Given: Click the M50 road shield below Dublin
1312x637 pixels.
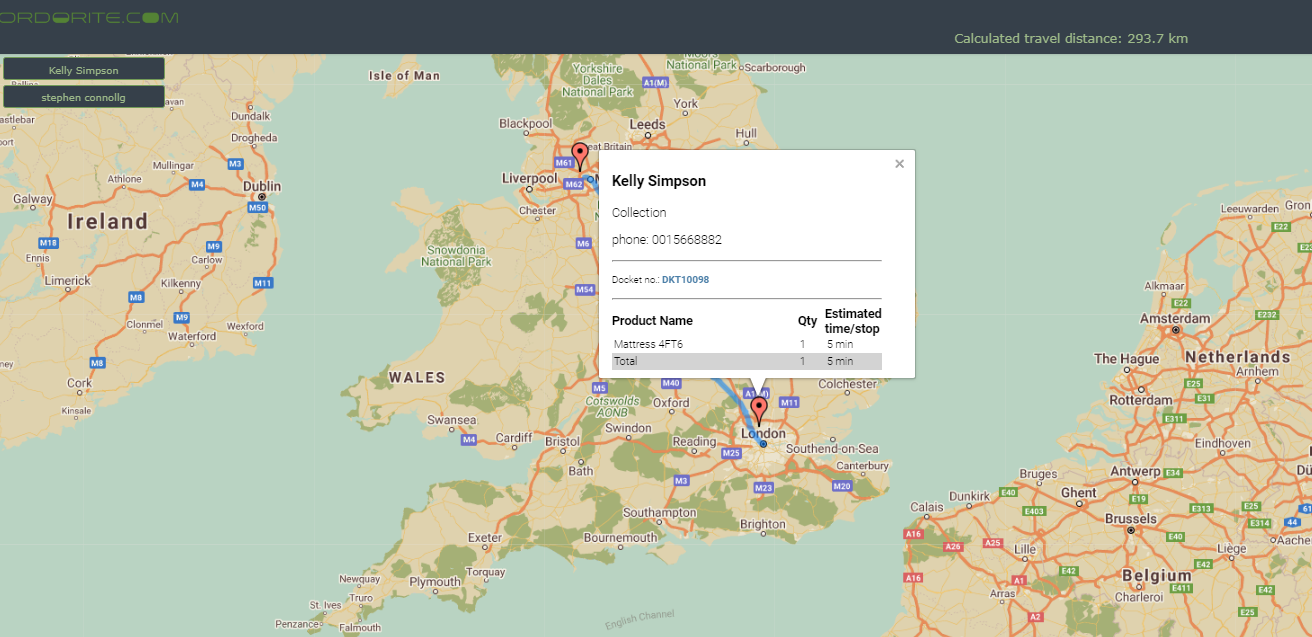Looking at the screenshot, I should click(257, 207).
